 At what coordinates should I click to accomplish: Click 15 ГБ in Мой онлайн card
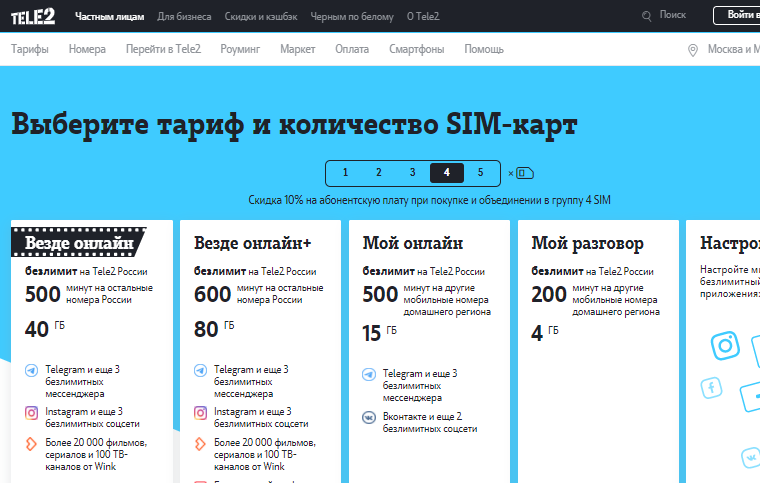(x=380, y=333)
